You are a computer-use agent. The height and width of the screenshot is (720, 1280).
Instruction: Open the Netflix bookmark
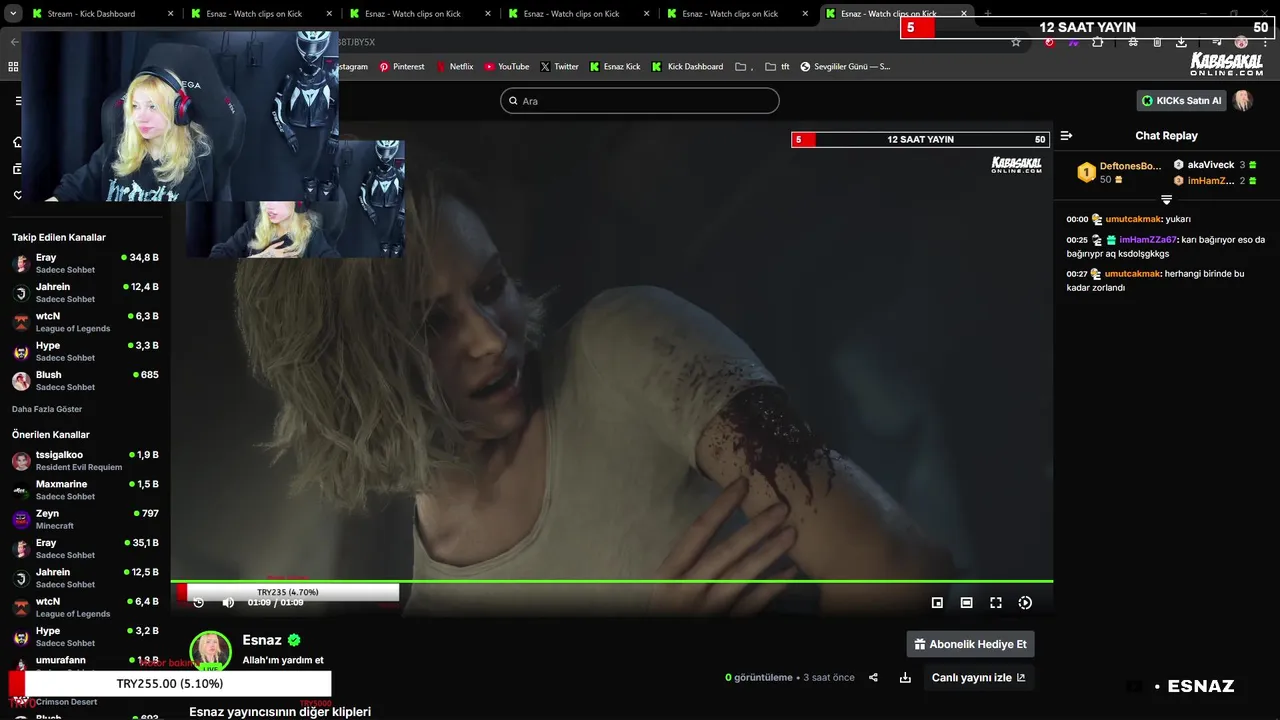coord(454,67)
